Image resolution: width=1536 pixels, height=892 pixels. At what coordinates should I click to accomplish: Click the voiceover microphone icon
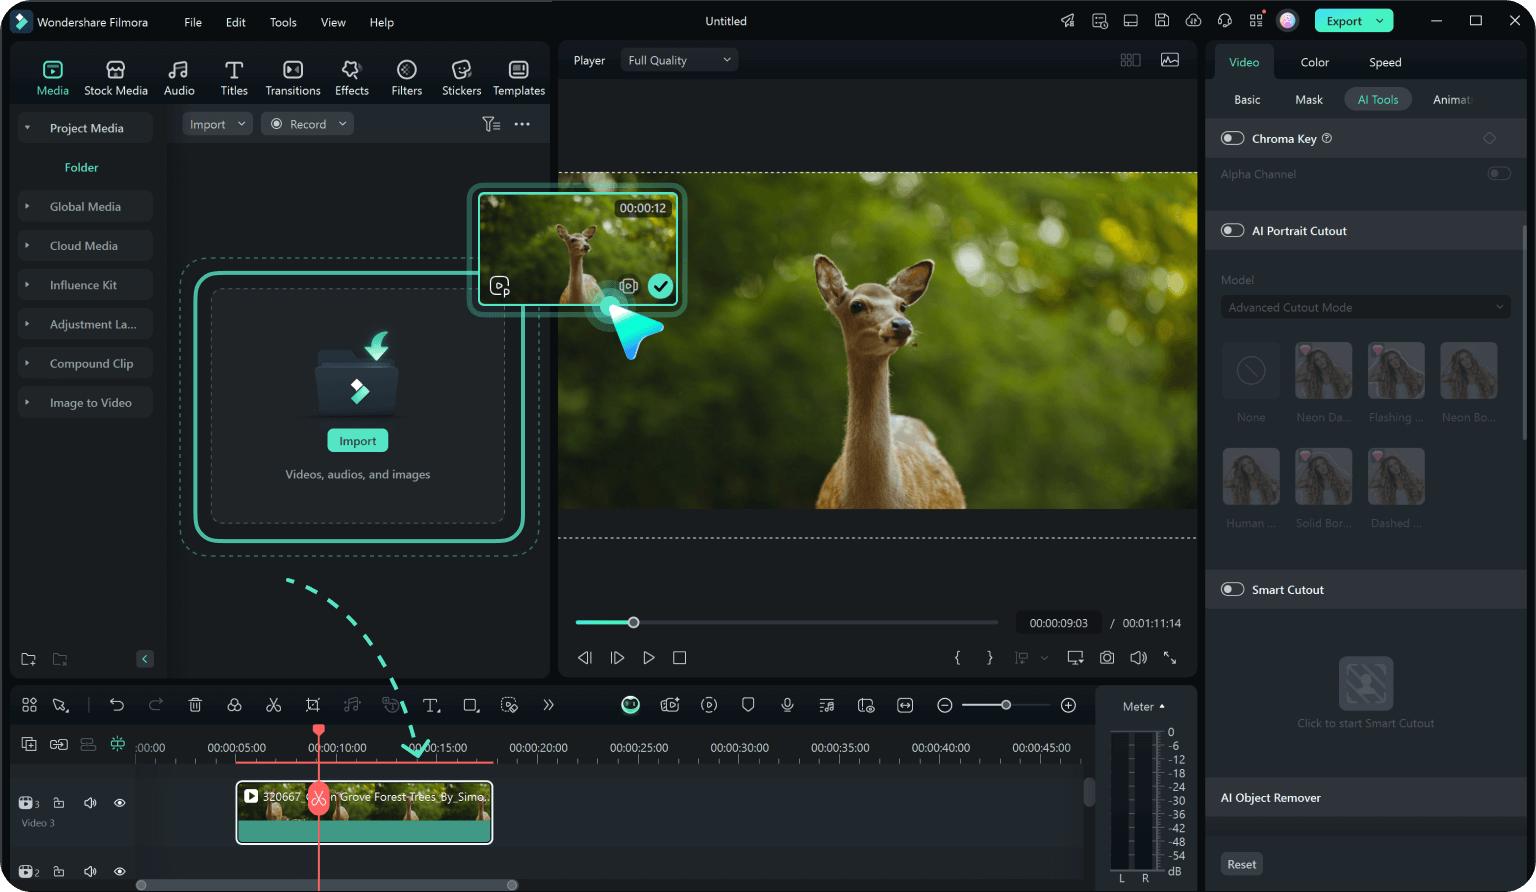pyautogui.click(x=787, y=705)
